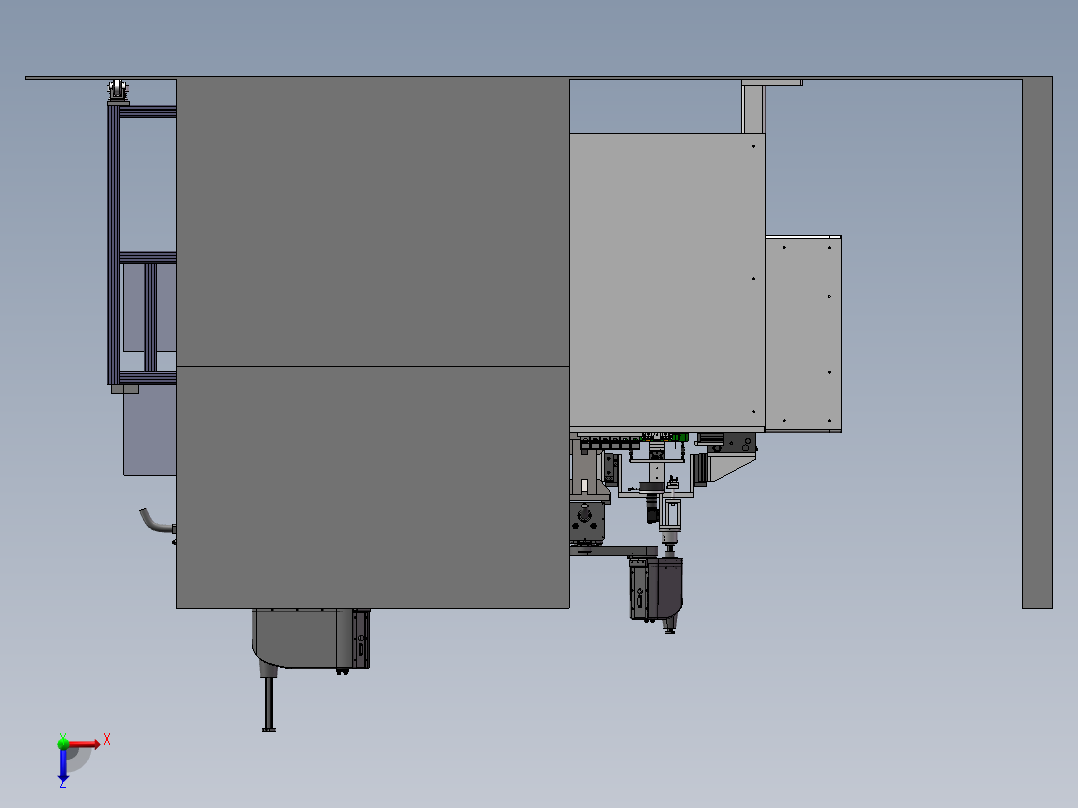The image size is (1078, 808).
Task: Select the caster wheel atop the blue frame
Action: 118,91
